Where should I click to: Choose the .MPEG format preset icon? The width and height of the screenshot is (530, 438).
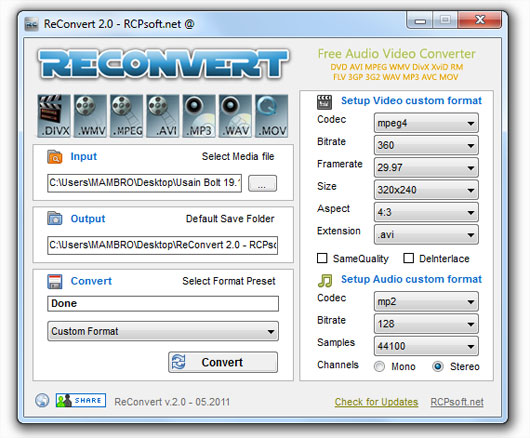coord(126,116)
